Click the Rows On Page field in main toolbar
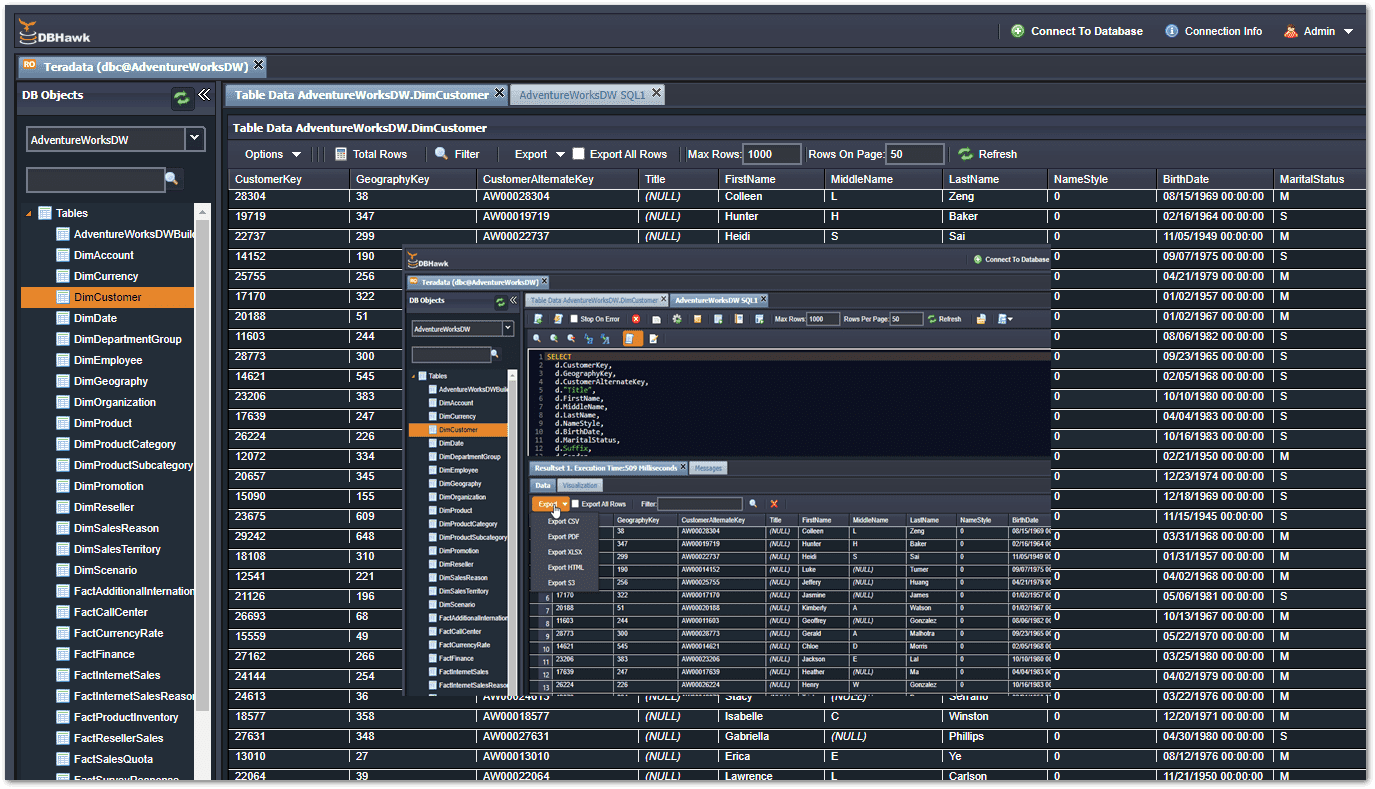 point(915,154)
